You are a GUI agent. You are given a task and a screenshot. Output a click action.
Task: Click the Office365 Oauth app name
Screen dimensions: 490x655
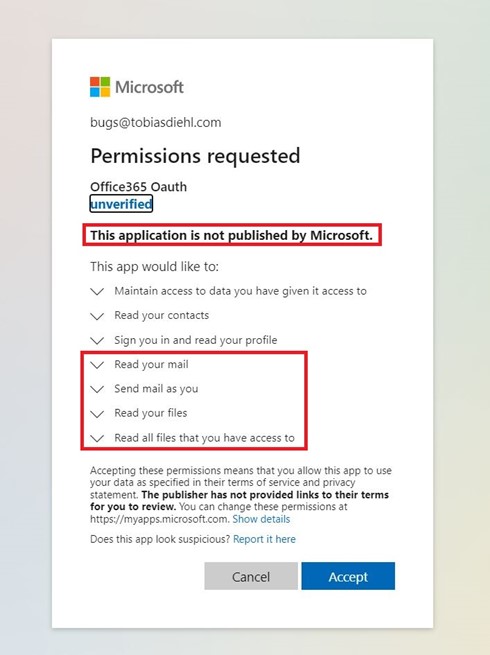point(139,187)
